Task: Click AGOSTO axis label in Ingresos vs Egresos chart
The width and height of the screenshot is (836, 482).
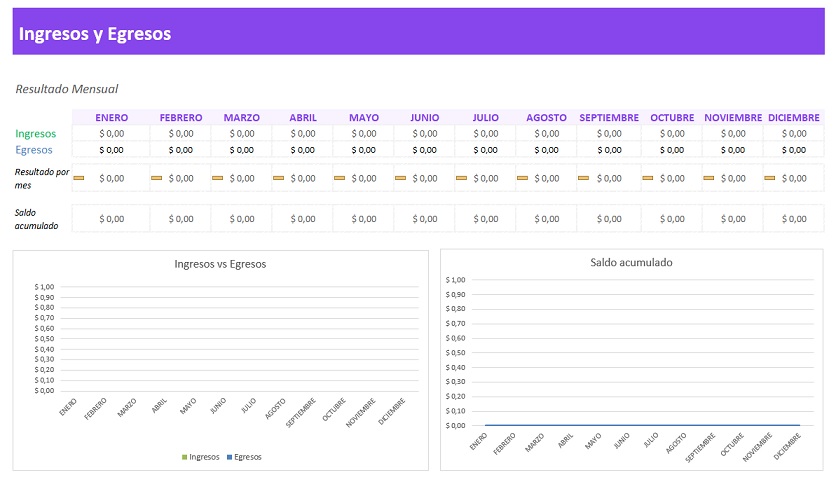Action: tap(276, 408)
